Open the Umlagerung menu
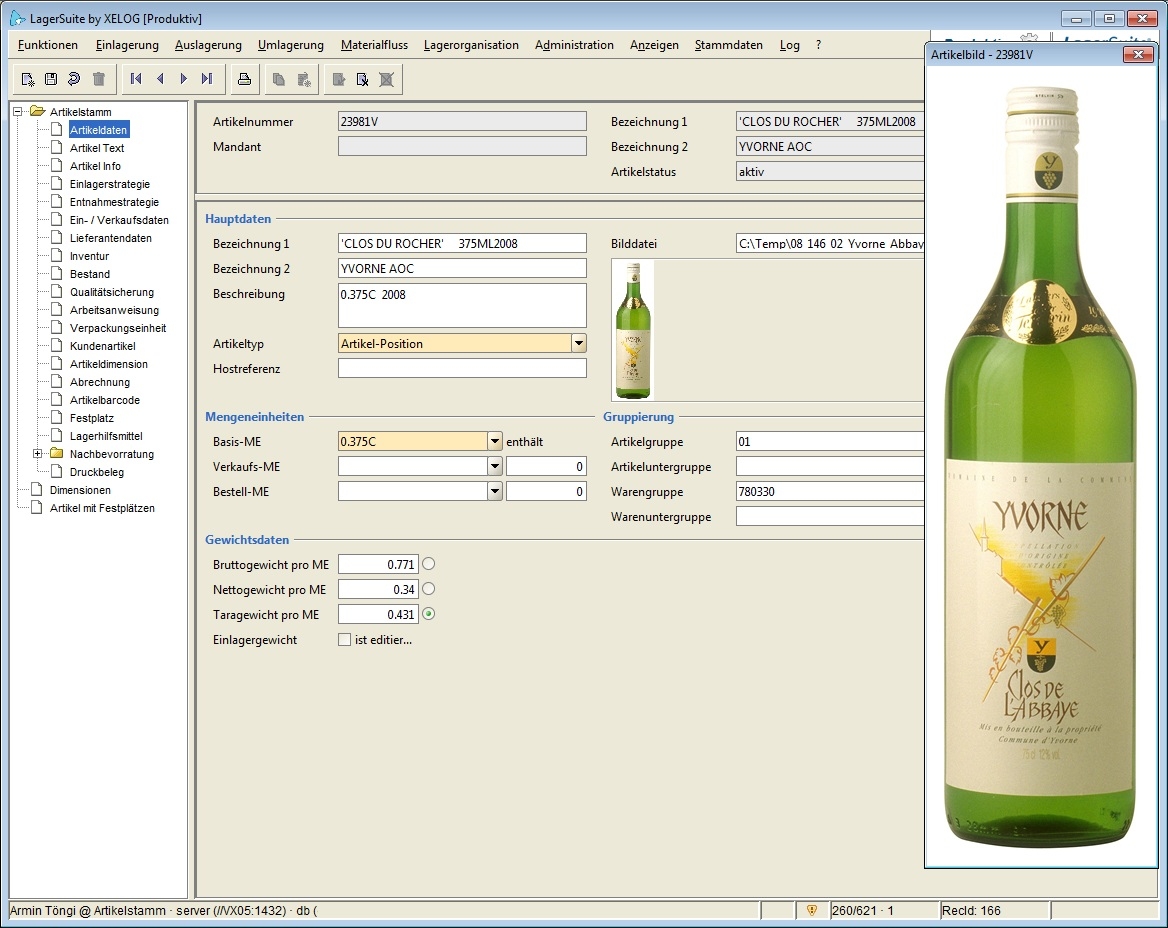The image size is (1168, 928). coord(291,45)
